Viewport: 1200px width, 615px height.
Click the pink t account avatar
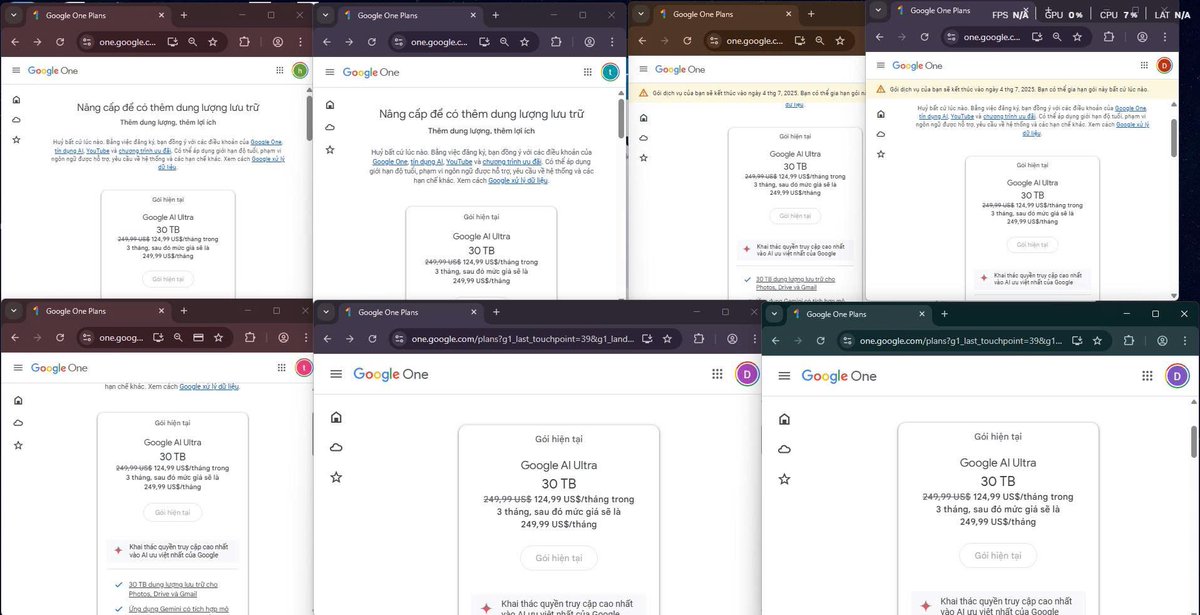304,367
